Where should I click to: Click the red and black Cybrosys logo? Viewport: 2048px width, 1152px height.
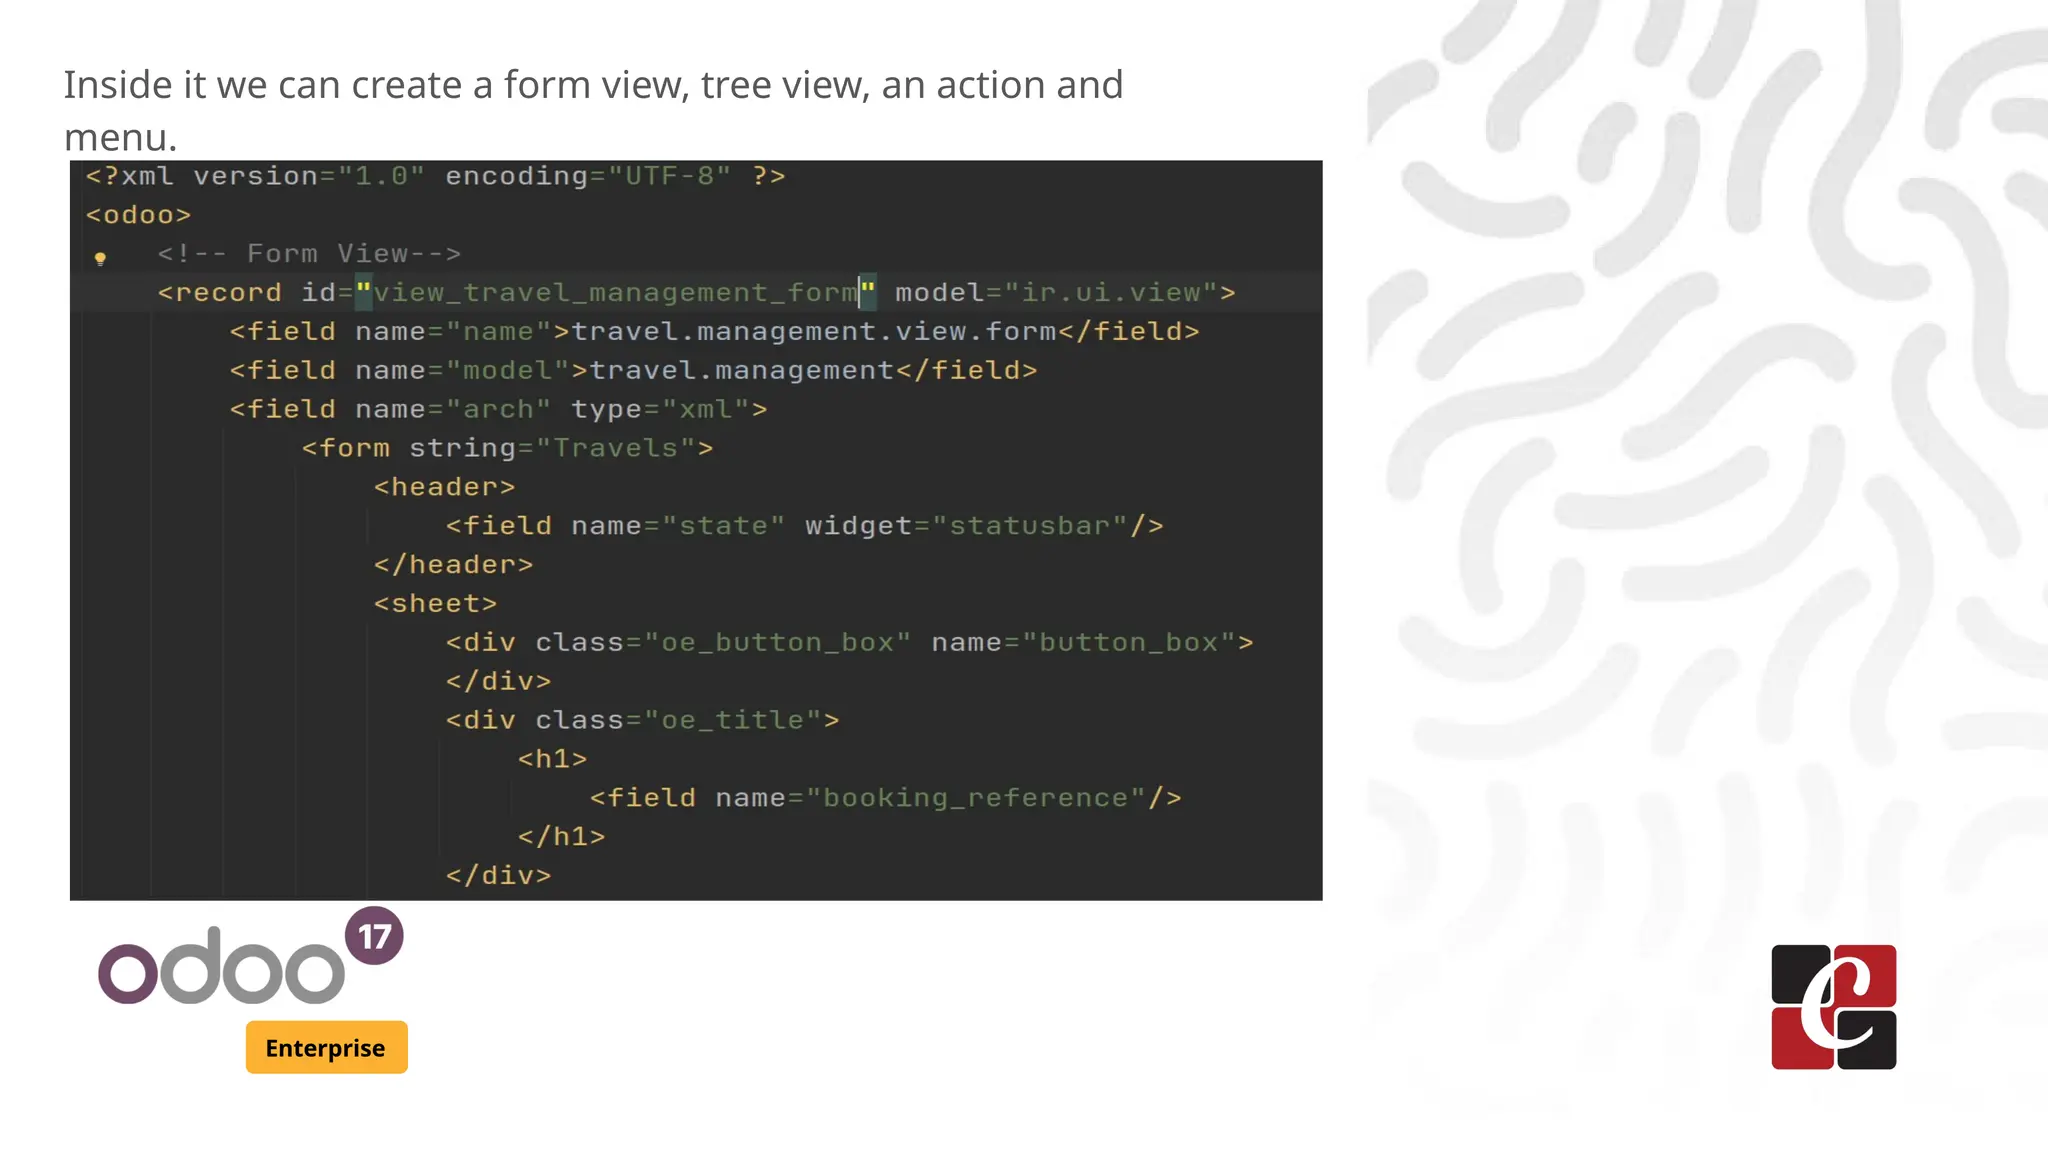(1834, 1007)
